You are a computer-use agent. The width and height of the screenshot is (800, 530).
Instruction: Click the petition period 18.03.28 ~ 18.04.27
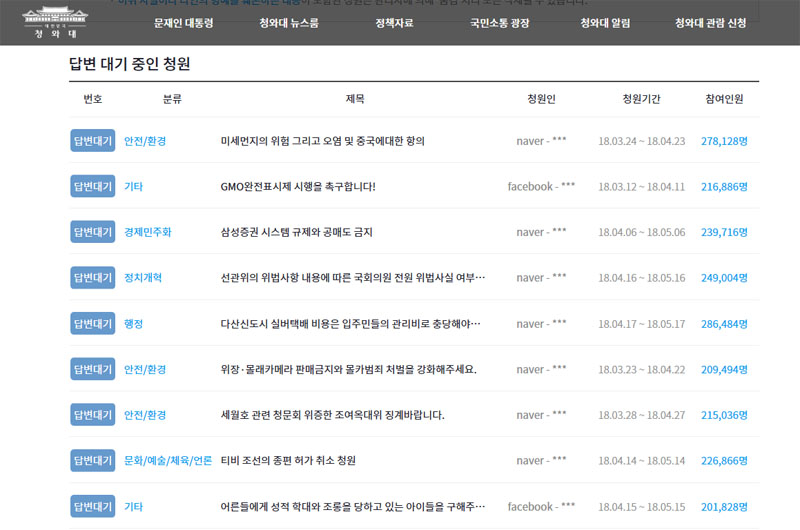pos(642,415)
